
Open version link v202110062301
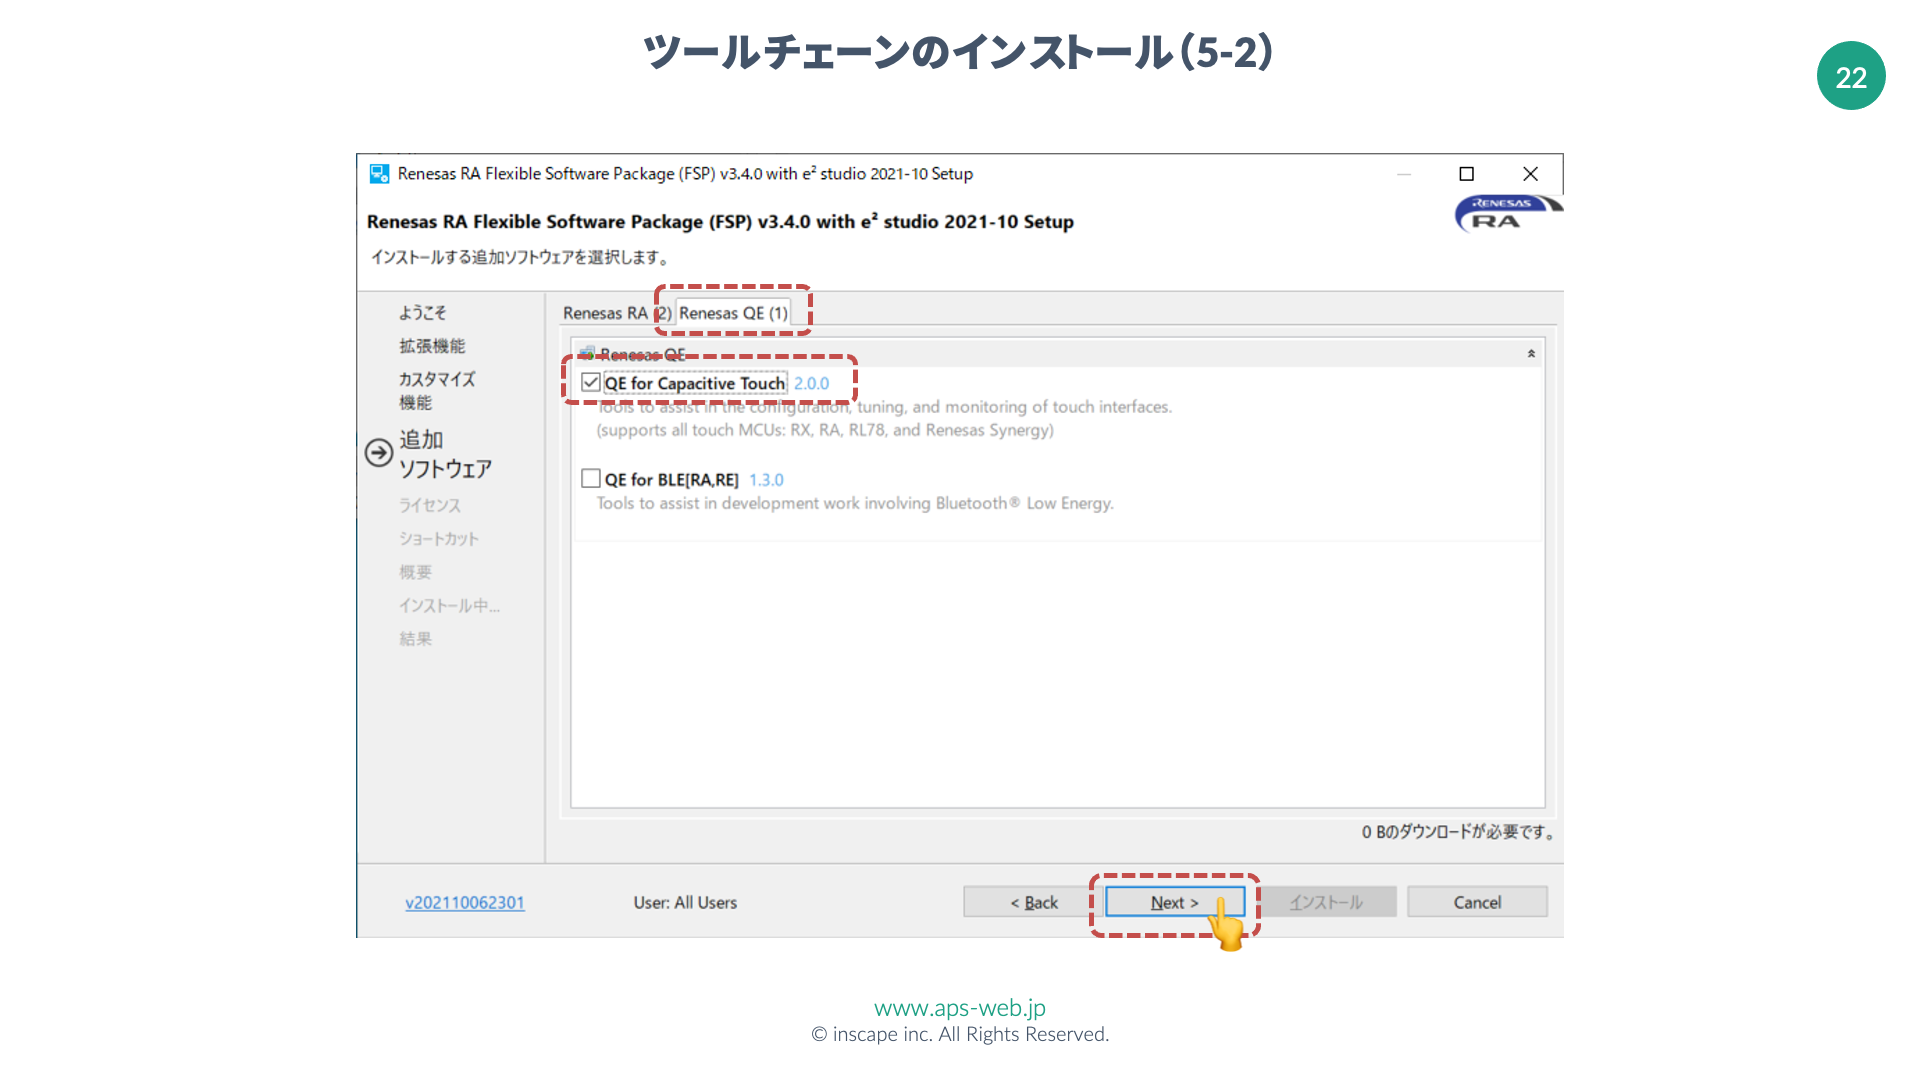(465, 903)
